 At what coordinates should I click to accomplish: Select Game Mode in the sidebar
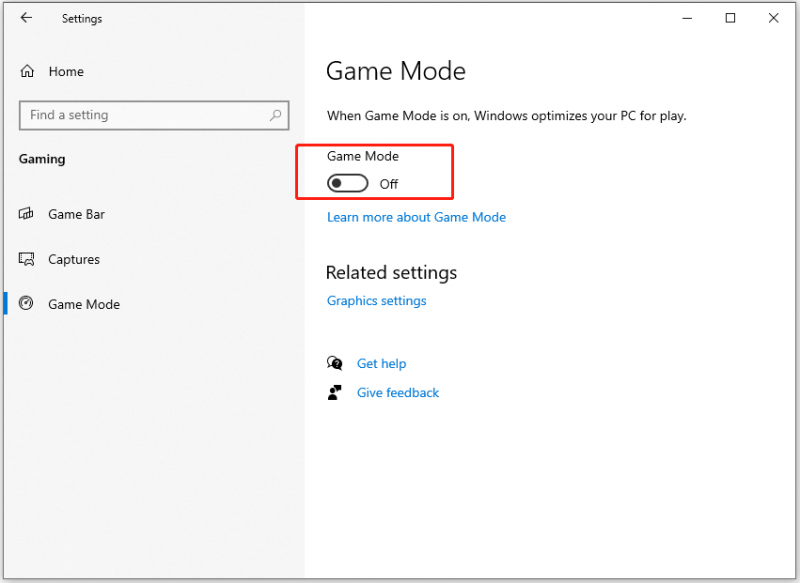(84, 305)
